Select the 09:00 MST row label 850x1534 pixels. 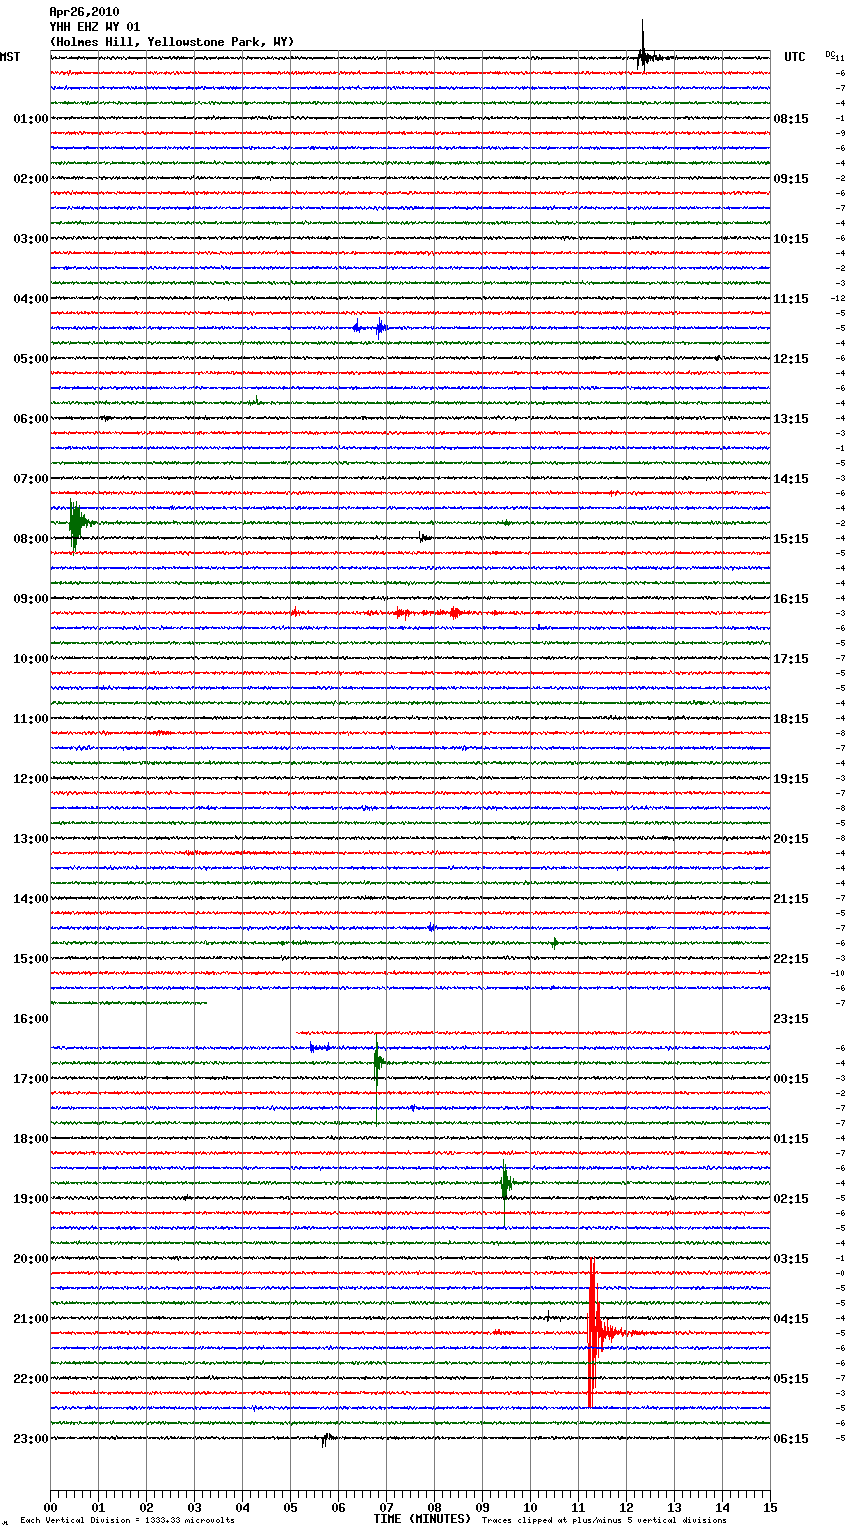pos(31,599)
